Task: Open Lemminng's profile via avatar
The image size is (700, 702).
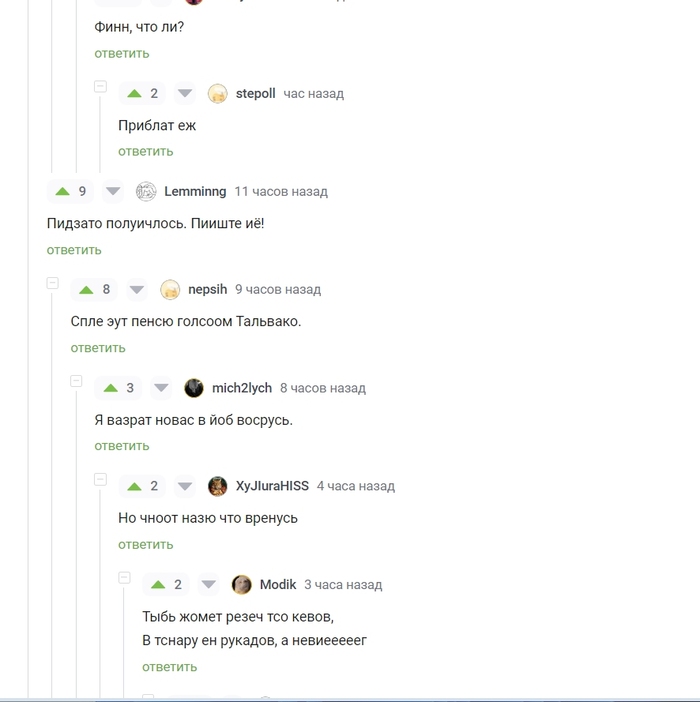Action: click(146, 192)
